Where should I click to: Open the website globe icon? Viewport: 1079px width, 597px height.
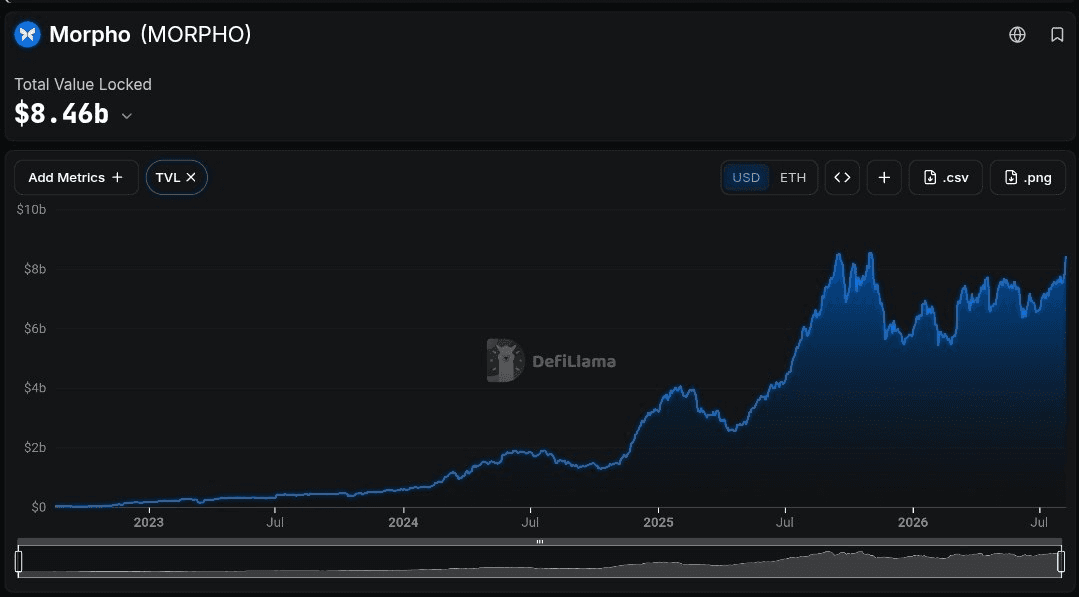click(x=1017, y=34)
